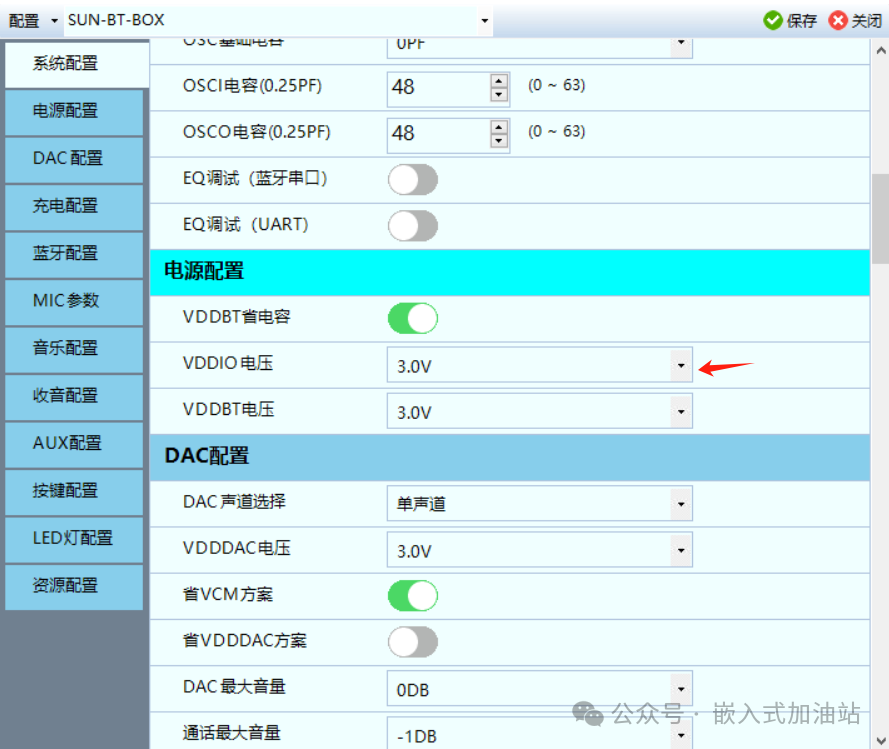
Task: Click the OSCI电容 value input field
Action: pos(439,88)
